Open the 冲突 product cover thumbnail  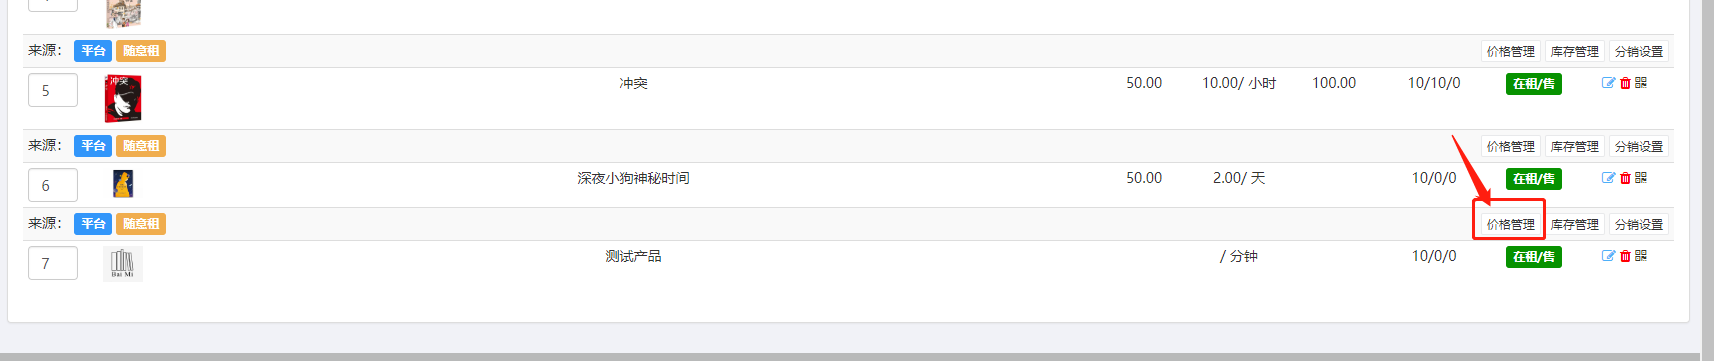coord(123,99)
